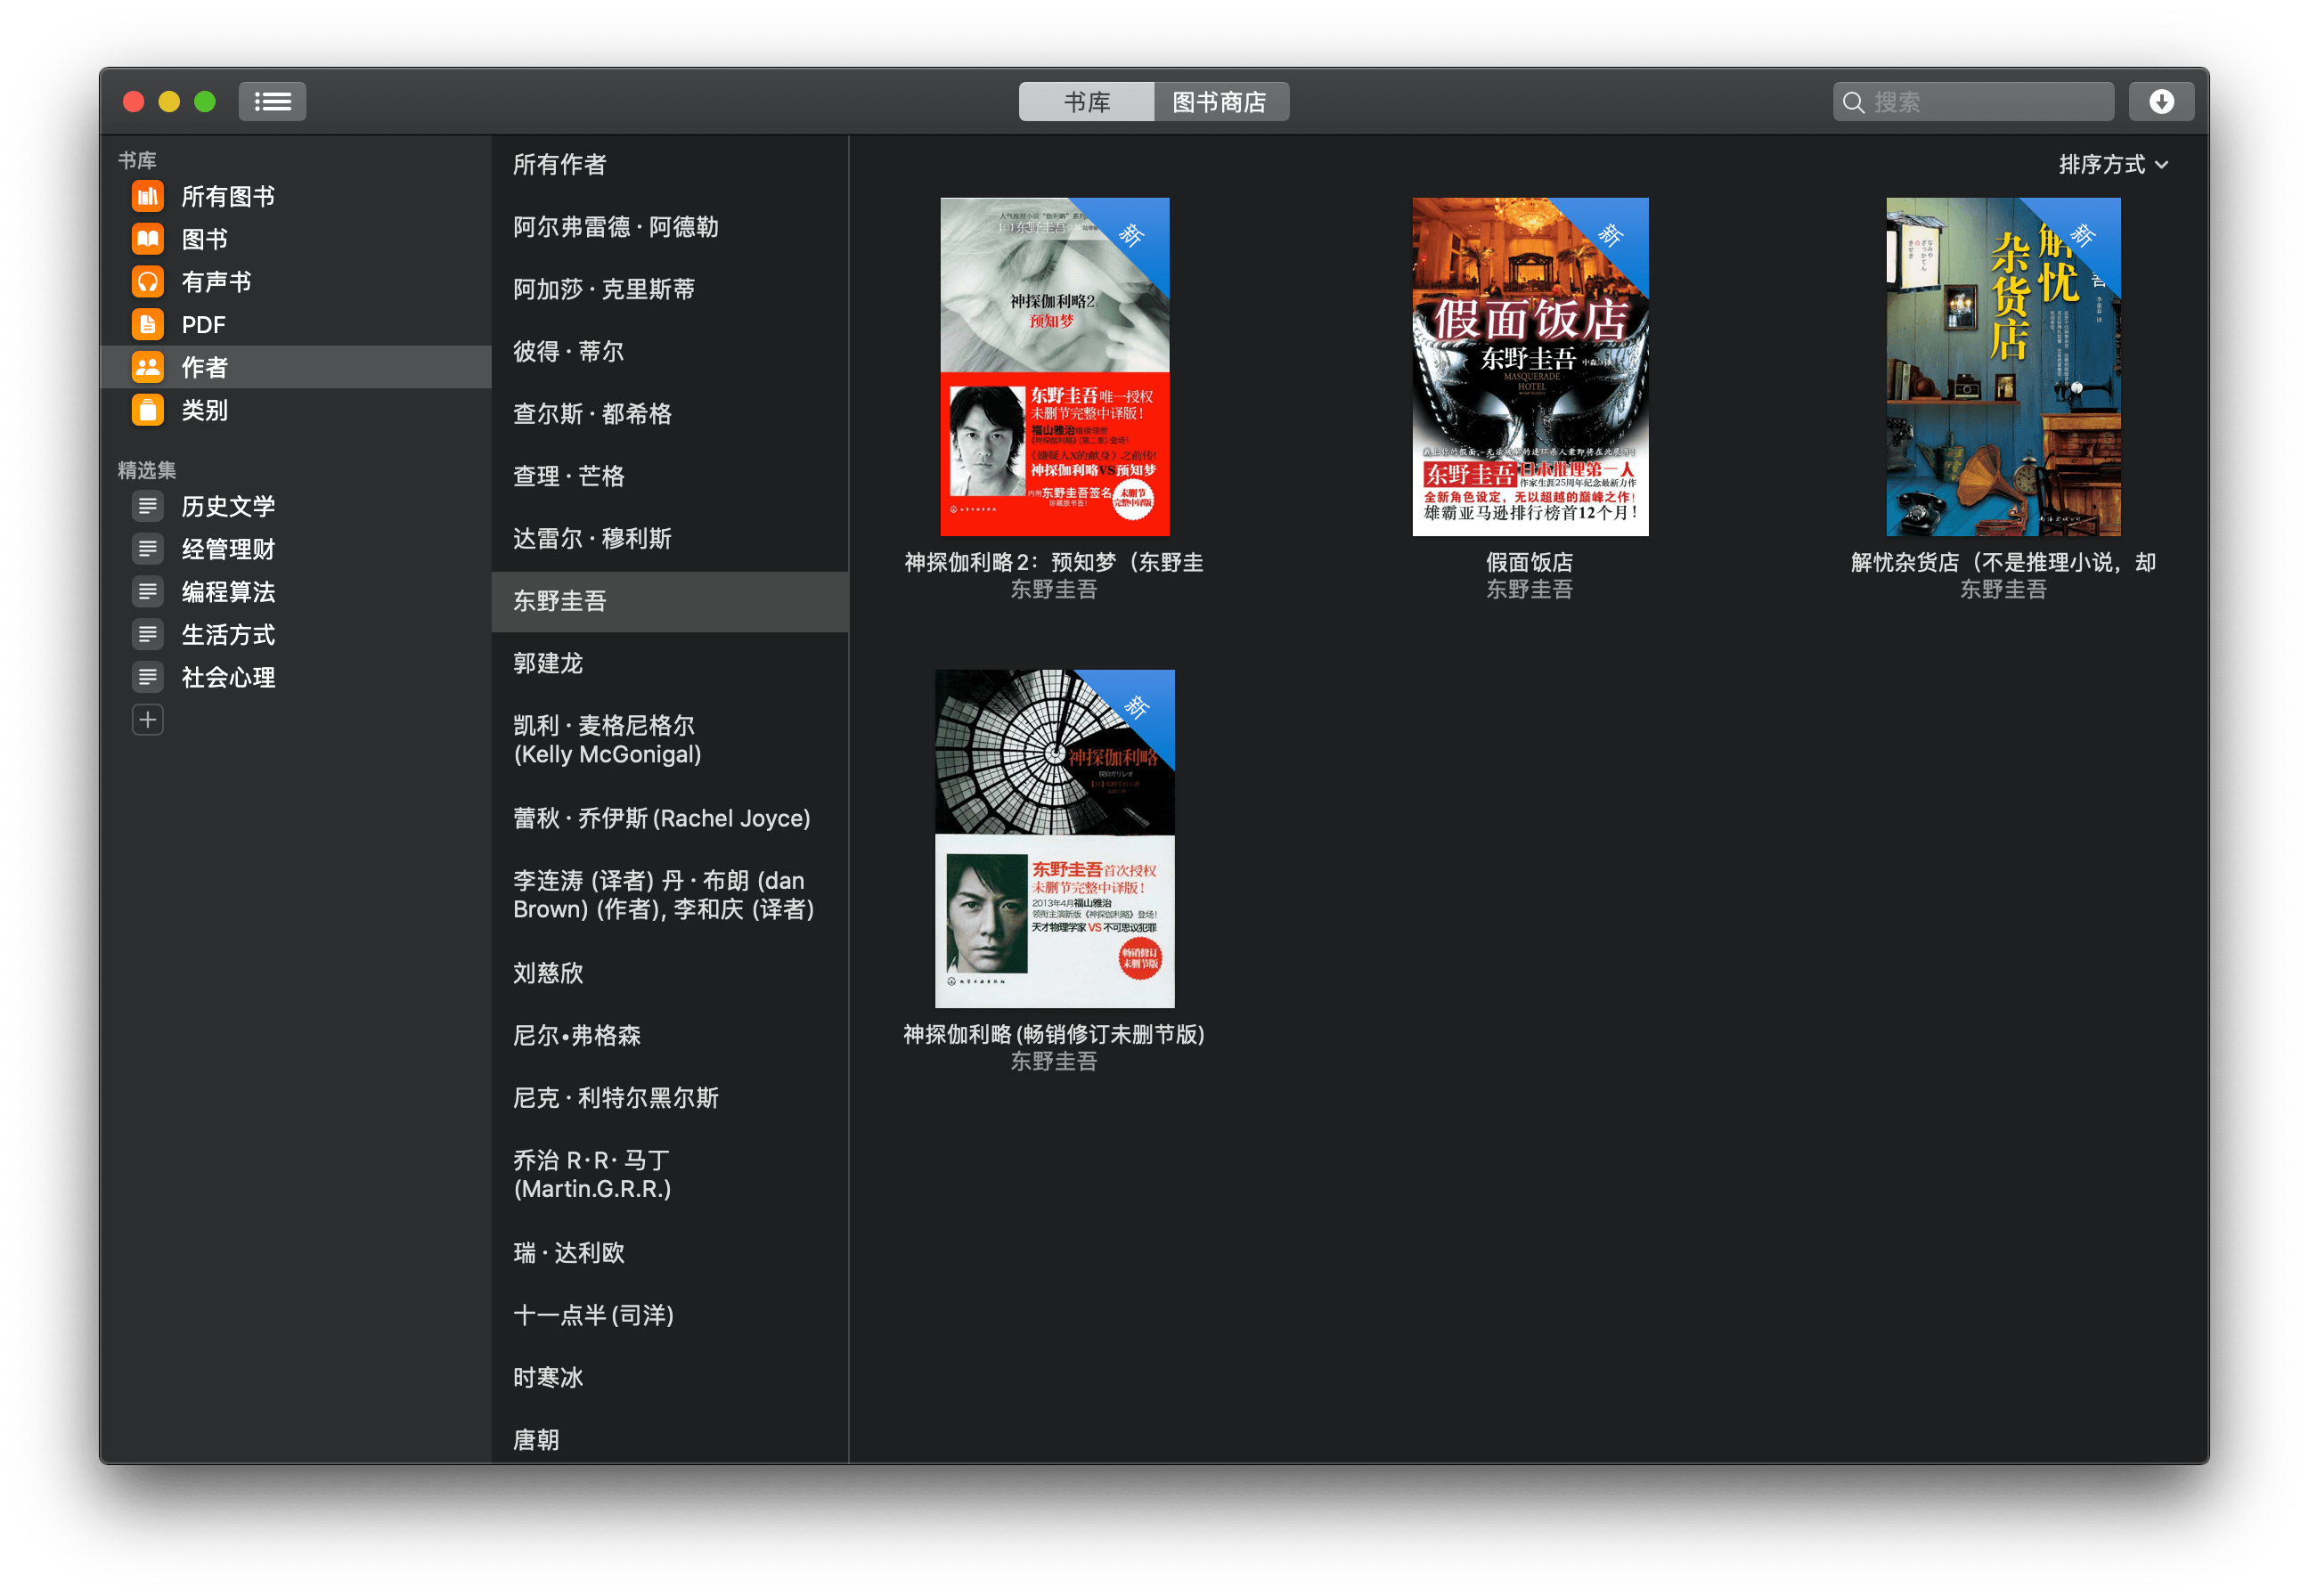This screenshot has height=1596, width=2309.
Task: Select author 乔治 R·R· 马丁
Action: [670, 1175]
